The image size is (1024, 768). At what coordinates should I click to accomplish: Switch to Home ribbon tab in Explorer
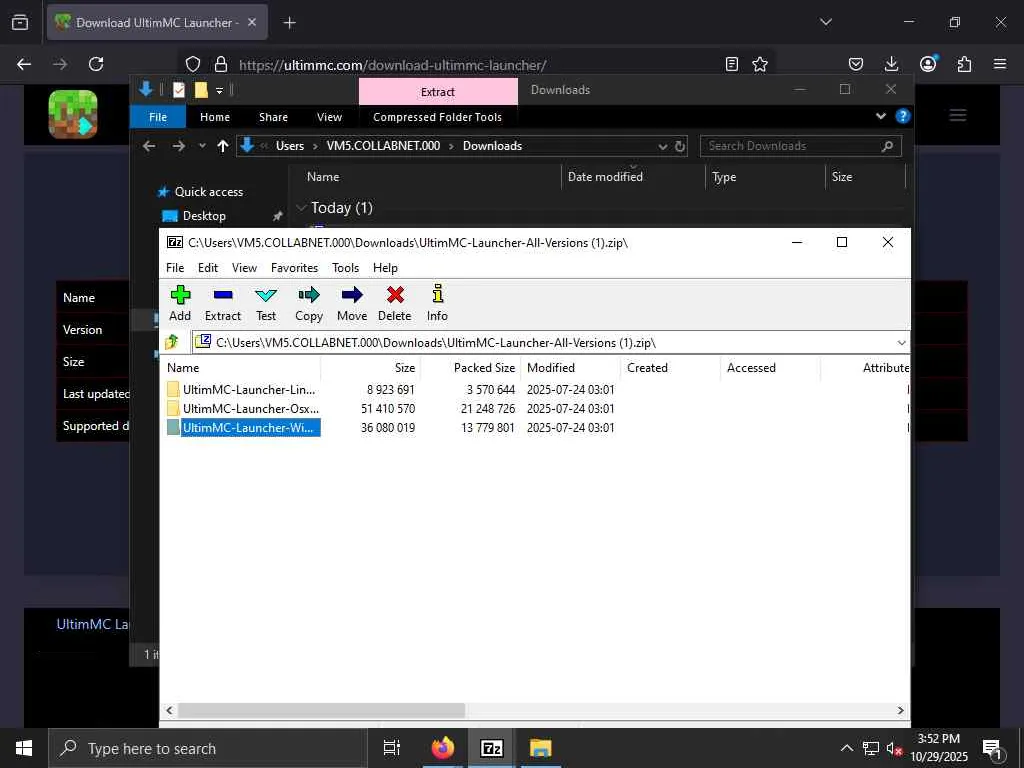pyautogui.click(x=215, y=117)
